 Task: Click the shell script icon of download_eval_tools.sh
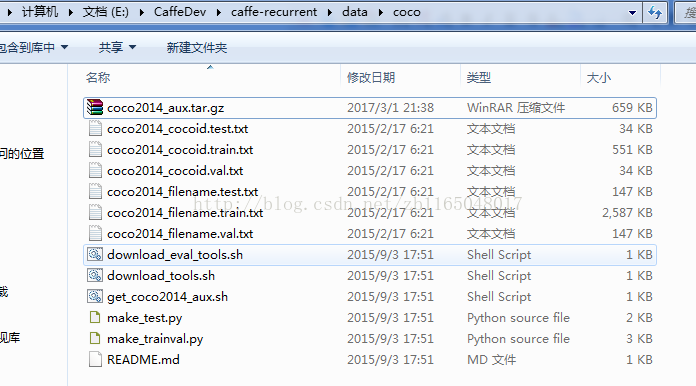[x=95, y=254]
